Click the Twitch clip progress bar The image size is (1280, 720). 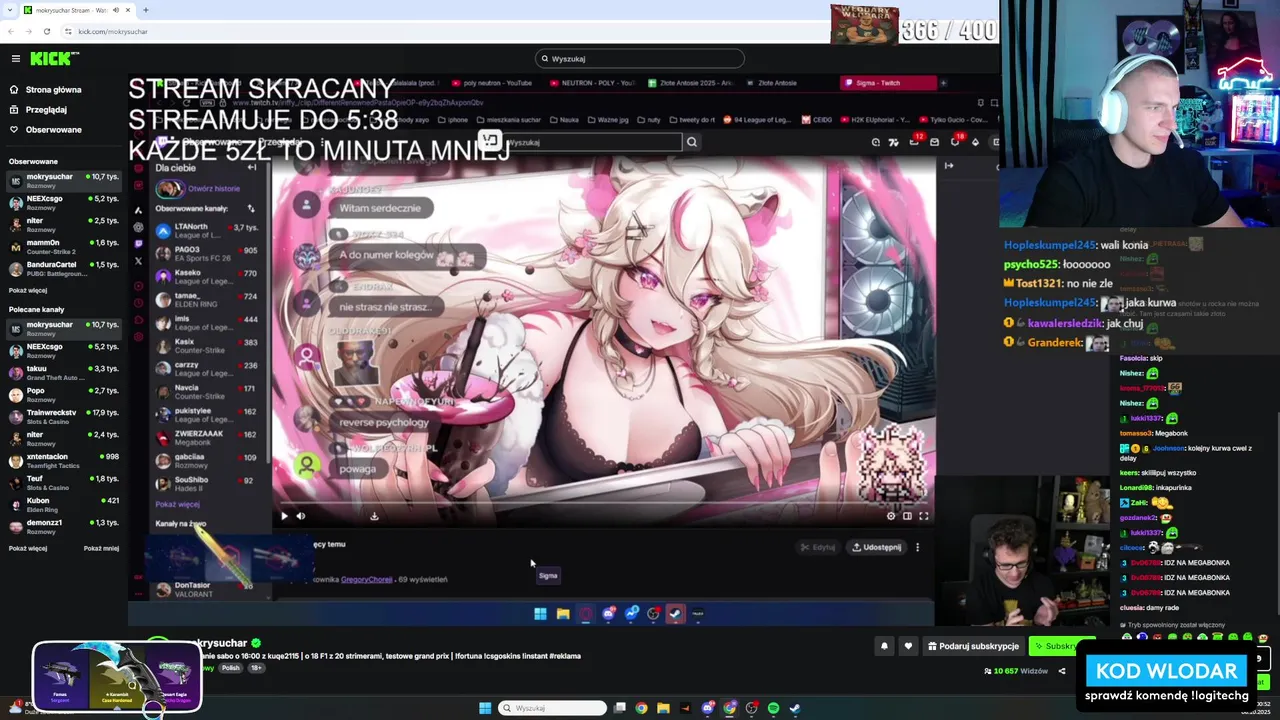click(603, 503)
